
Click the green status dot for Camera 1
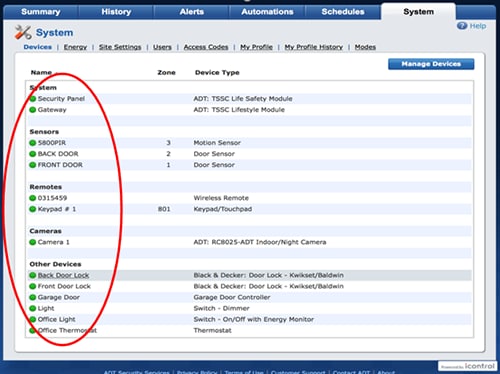tap(33, 242)
